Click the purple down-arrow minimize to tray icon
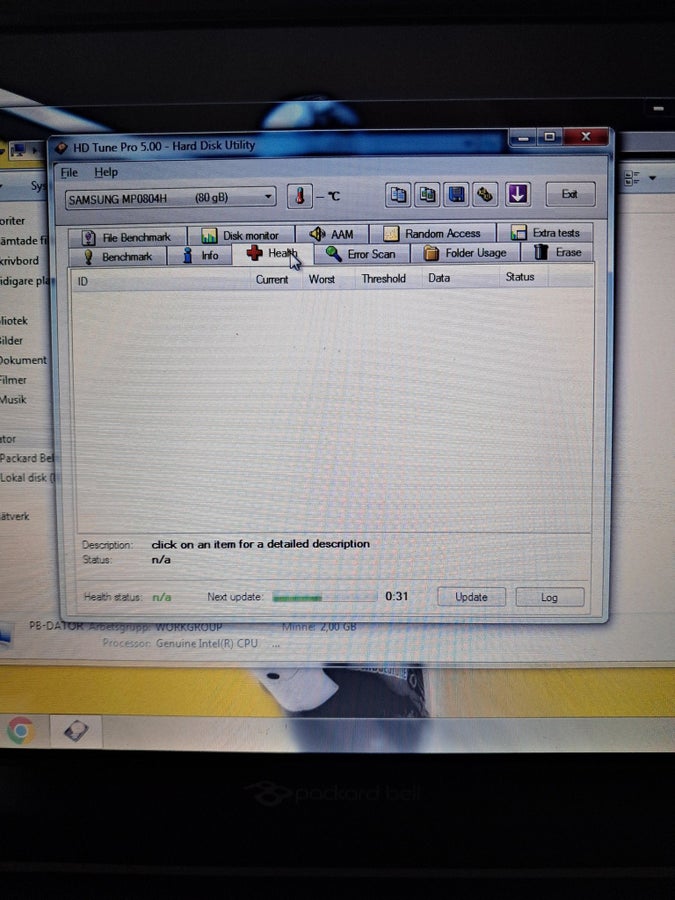The image size is (675, 900). coord(517,194)
